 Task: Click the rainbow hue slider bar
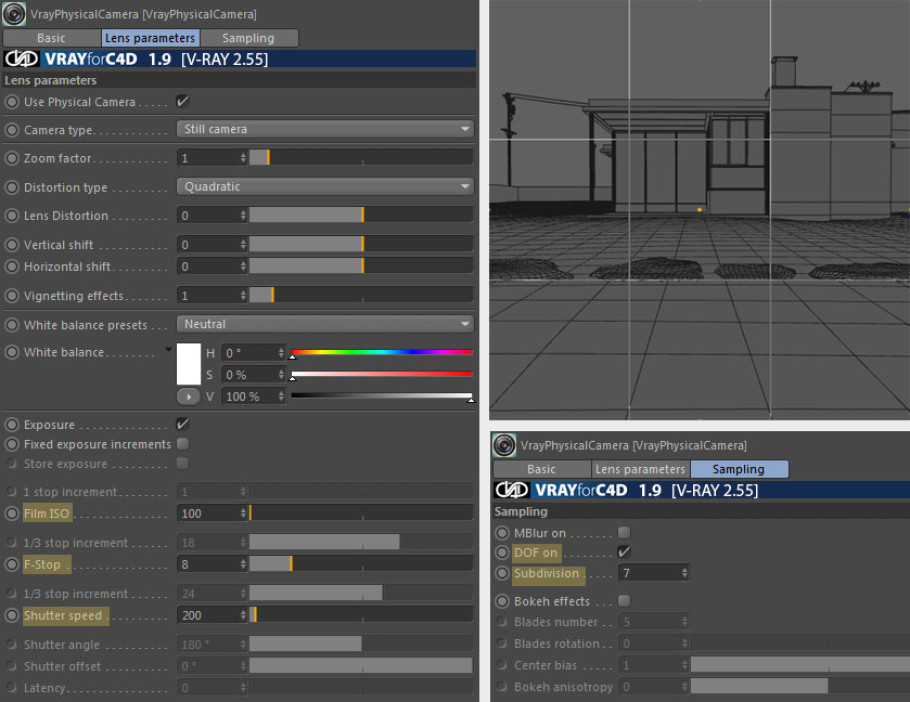tap(382, 352)
